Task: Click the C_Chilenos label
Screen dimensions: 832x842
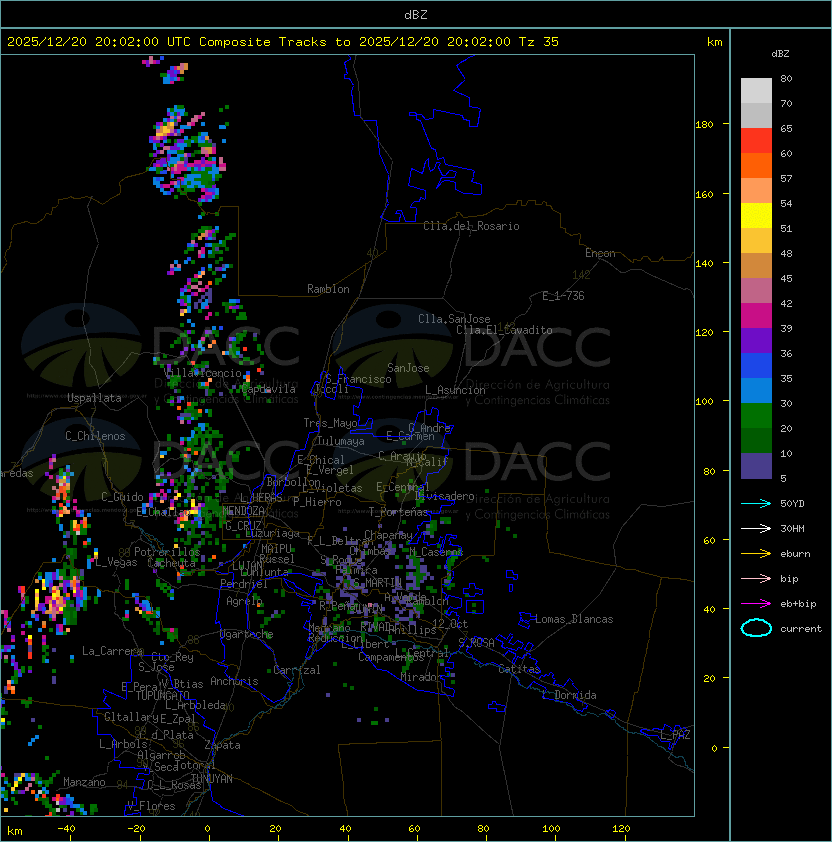Action: click(x=95, y=436)
